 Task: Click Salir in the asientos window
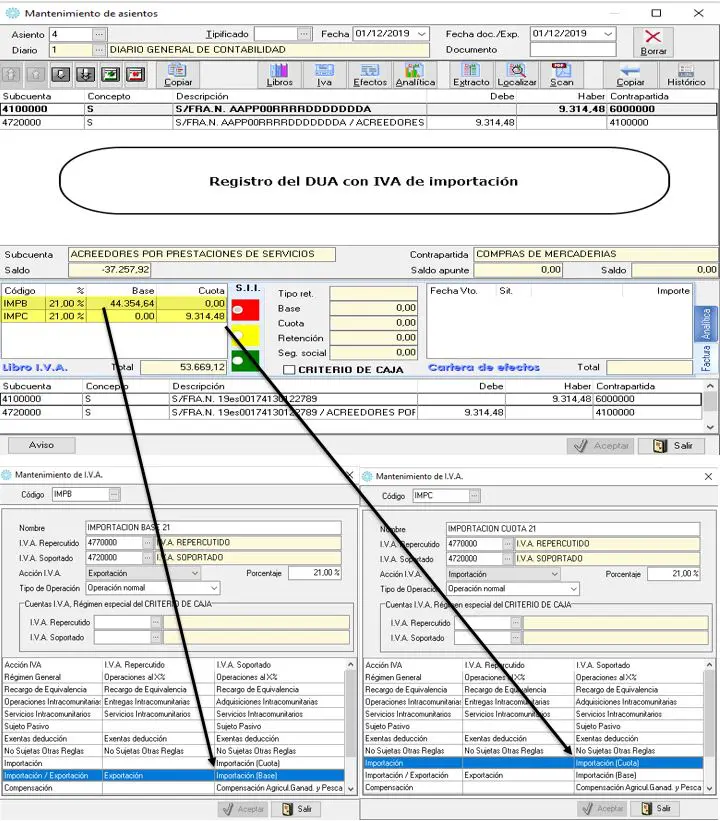pyautogui.click(x=673, y=446)
